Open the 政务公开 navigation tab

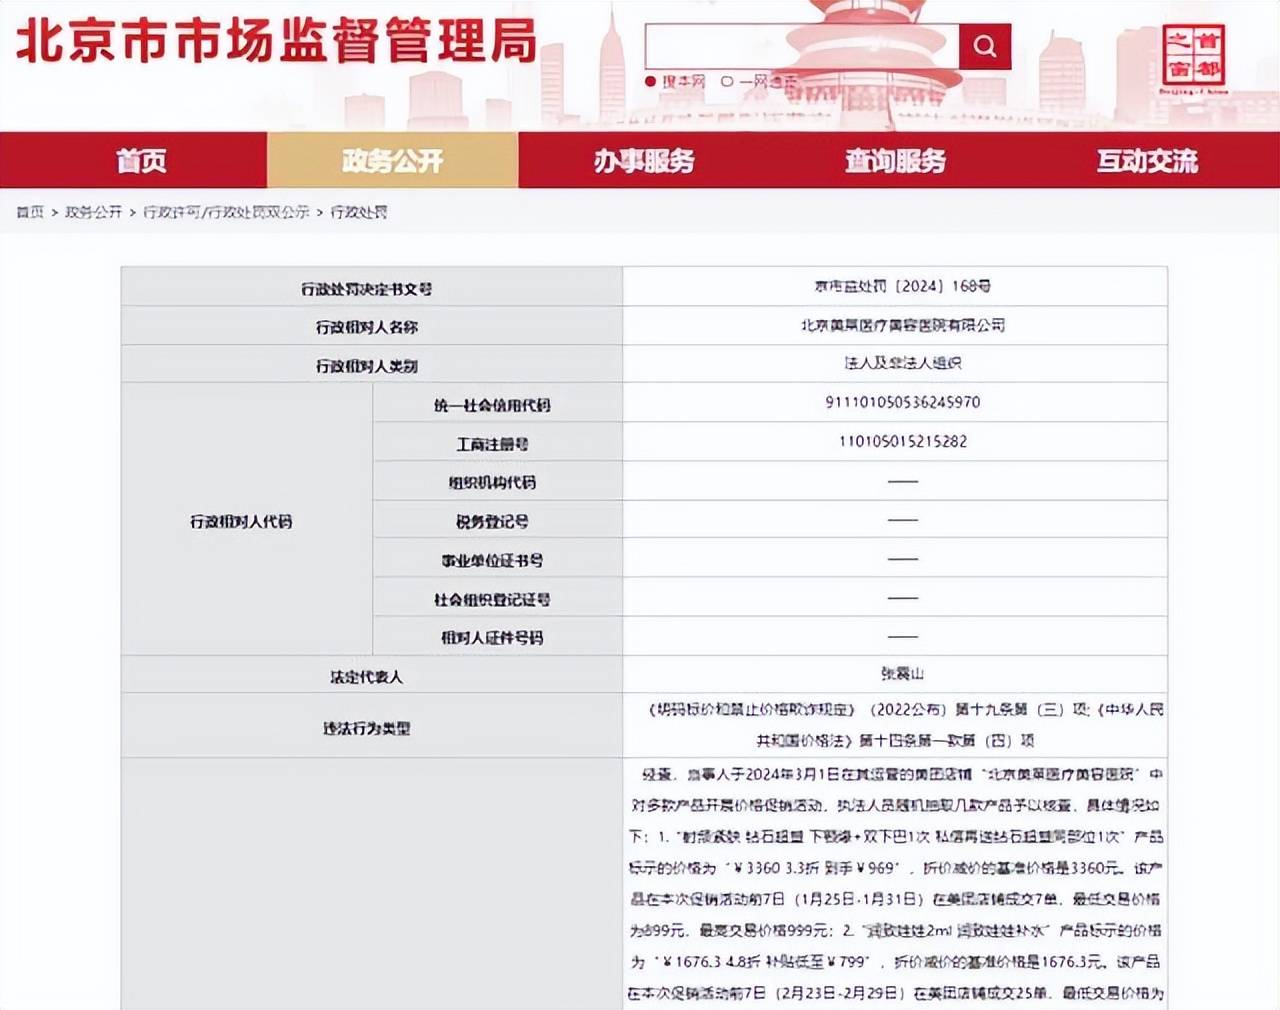coord(393,160)
